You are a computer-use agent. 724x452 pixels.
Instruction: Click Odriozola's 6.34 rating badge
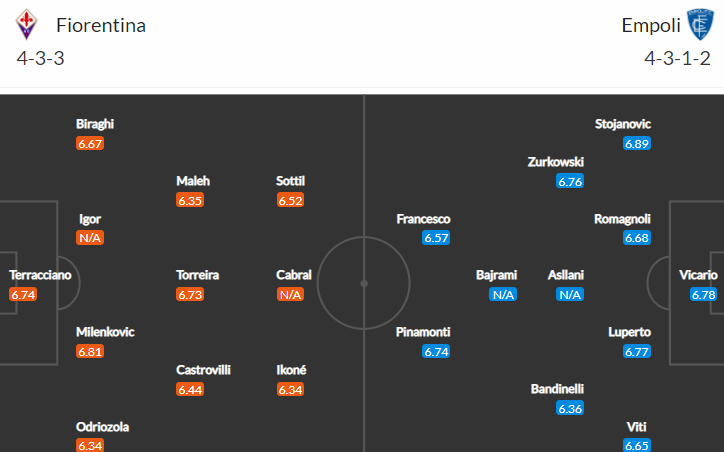pos(90,446)
